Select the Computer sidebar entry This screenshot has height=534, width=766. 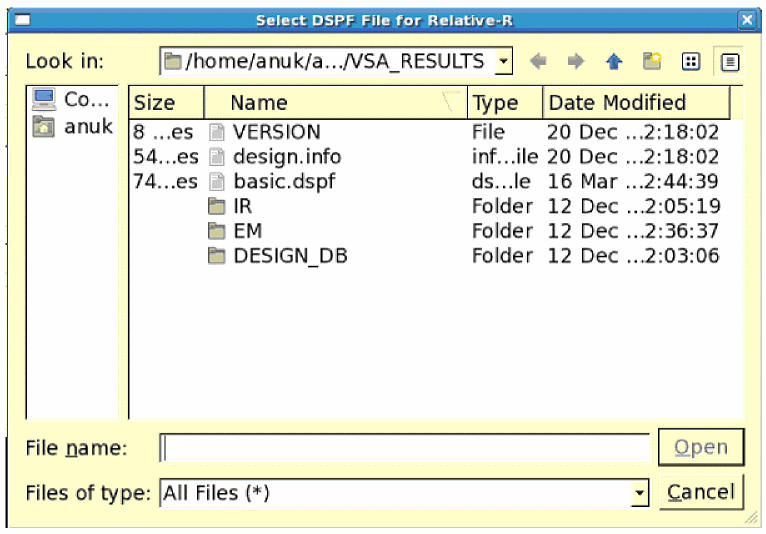pyautogui.click(x=70, y=100)
